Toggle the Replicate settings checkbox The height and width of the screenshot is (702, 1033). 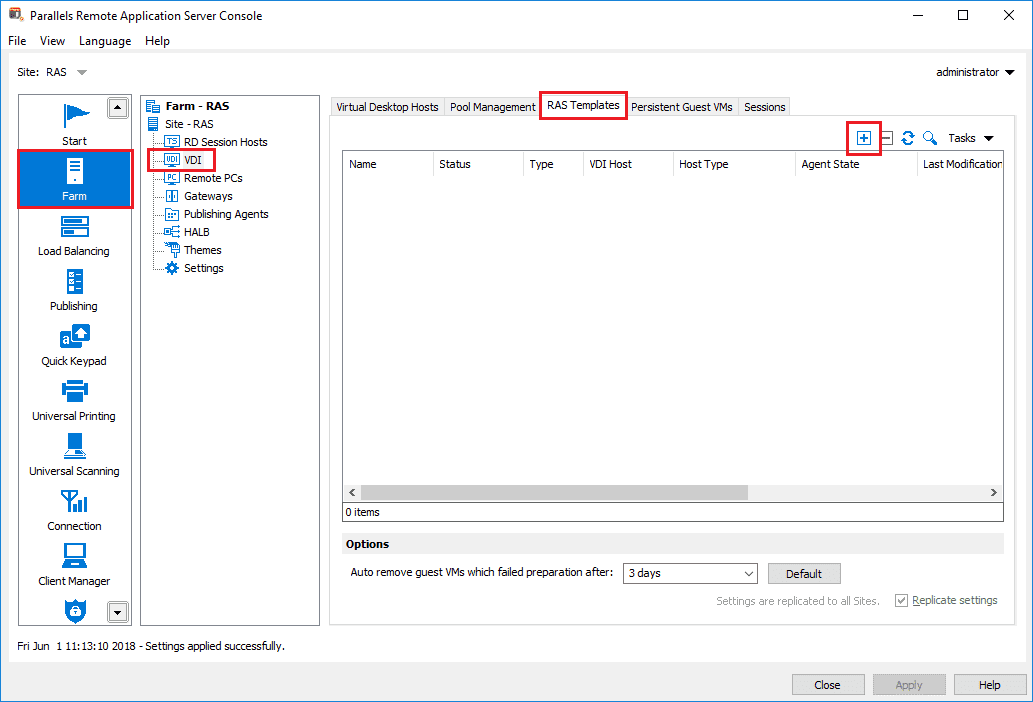click(x=901, y=601)
